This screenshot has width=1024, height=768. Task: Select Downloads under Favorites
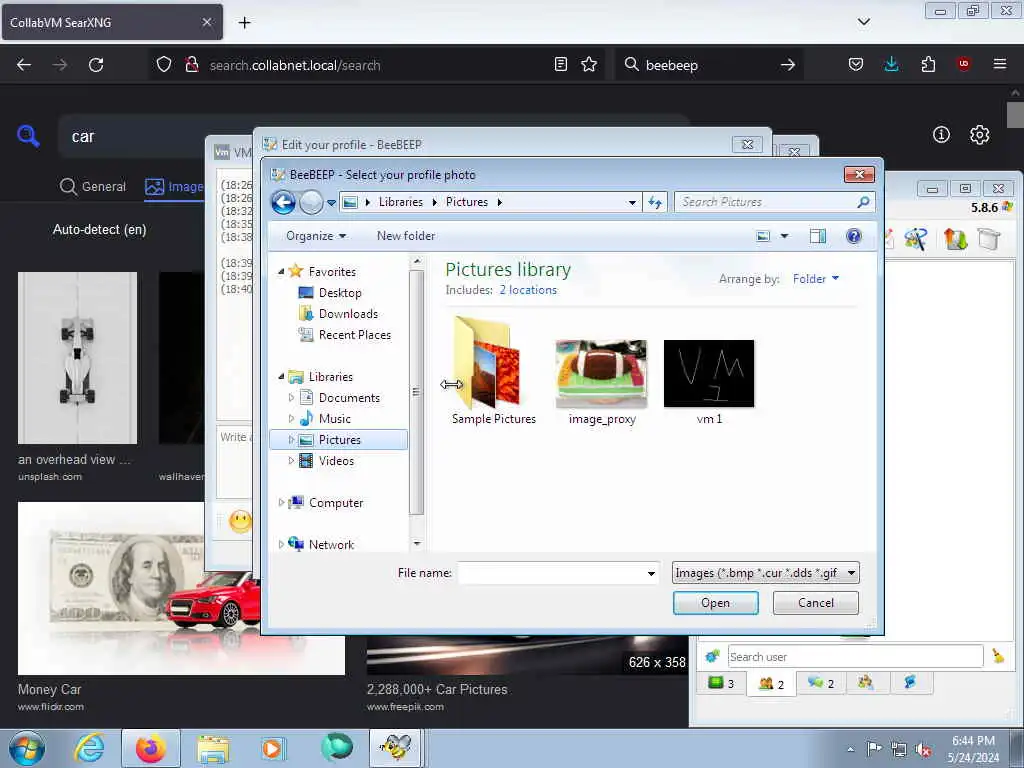pos(348,313)
